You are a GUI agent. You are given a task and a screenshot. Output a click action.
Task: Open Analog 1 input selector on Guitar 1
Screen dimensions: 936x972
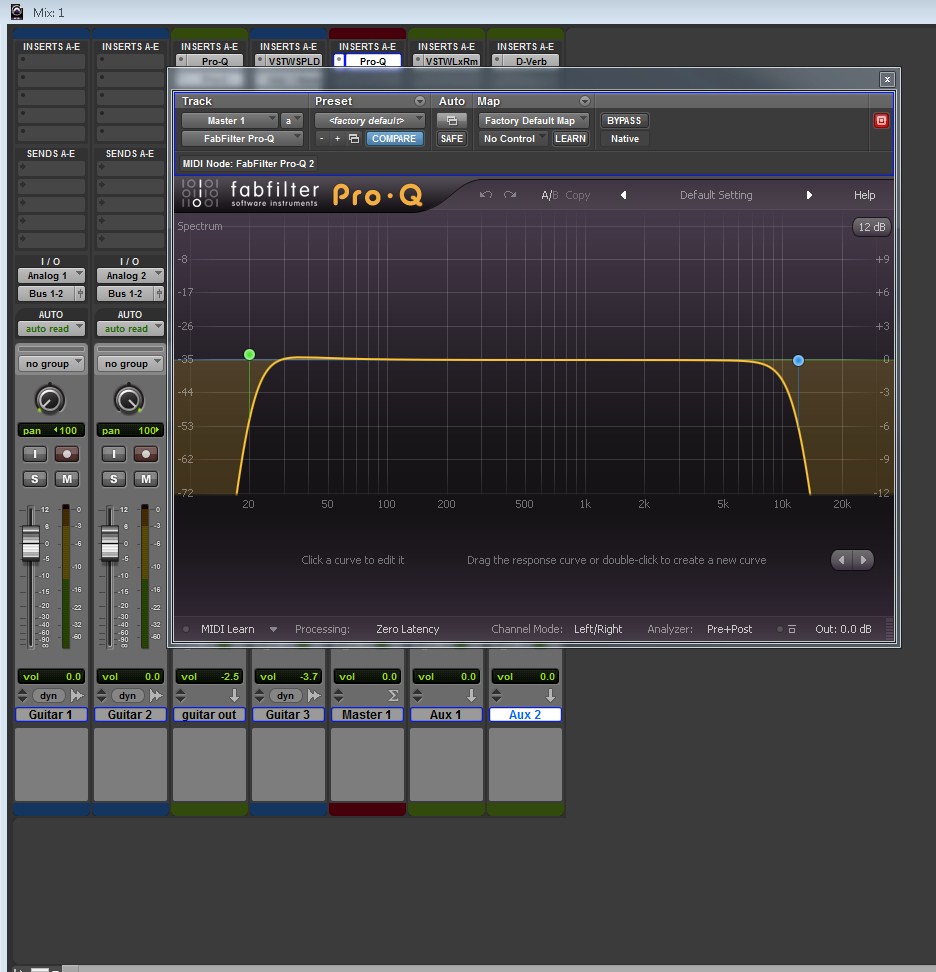tap(51, 276)
